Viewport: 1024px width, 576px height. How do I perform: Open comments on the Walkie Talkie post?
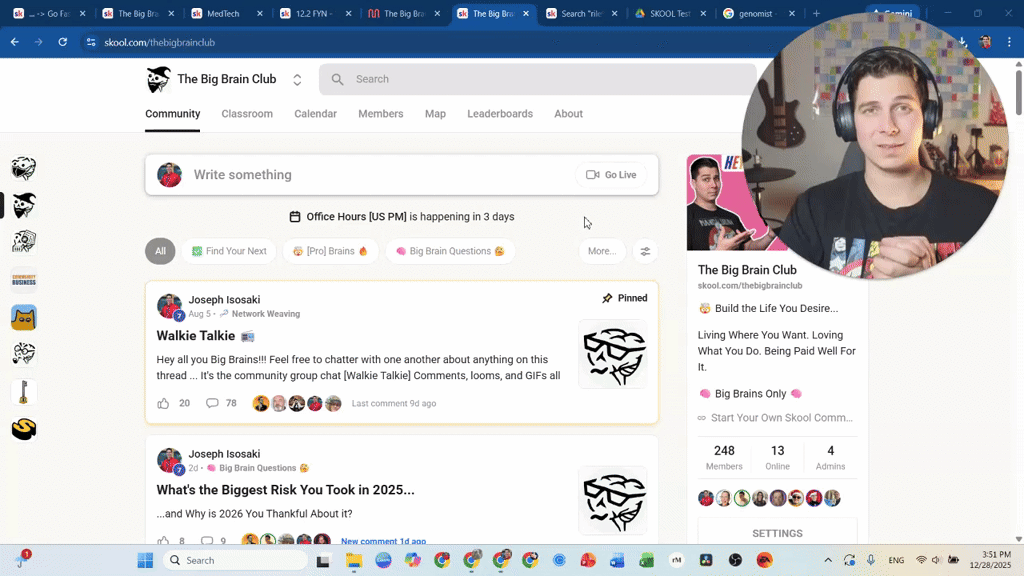(212, 404)
